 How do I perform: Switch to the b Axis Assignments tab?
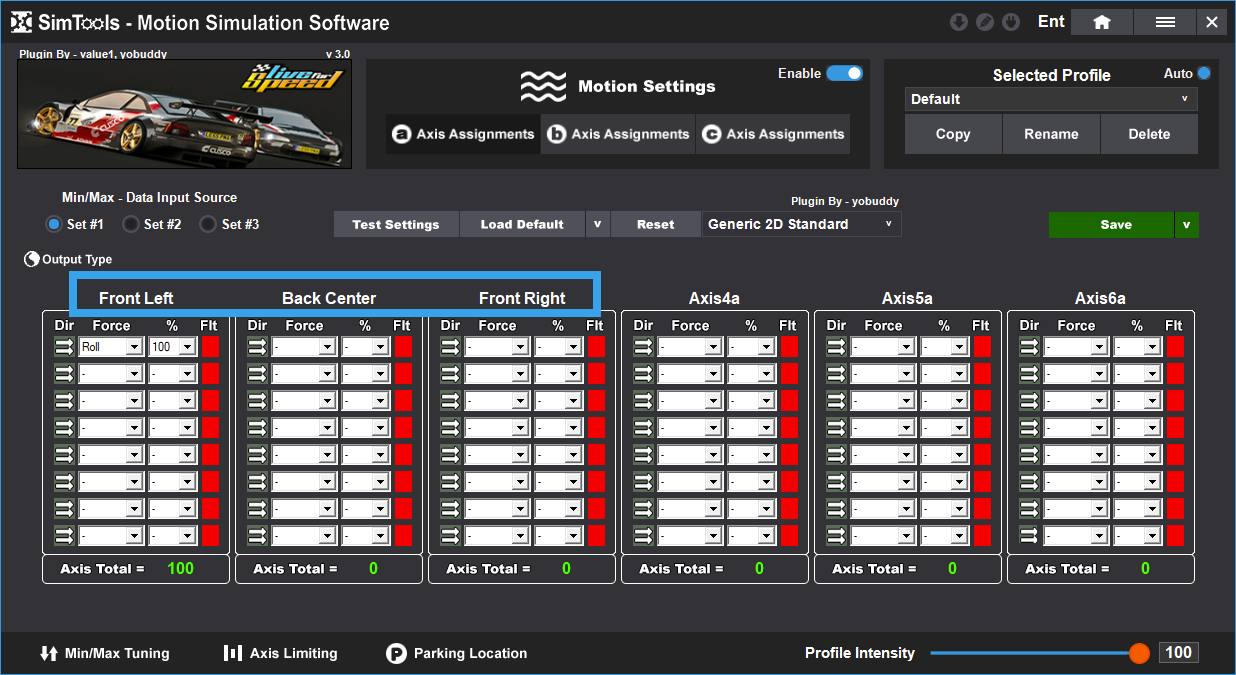click(618, 134)
